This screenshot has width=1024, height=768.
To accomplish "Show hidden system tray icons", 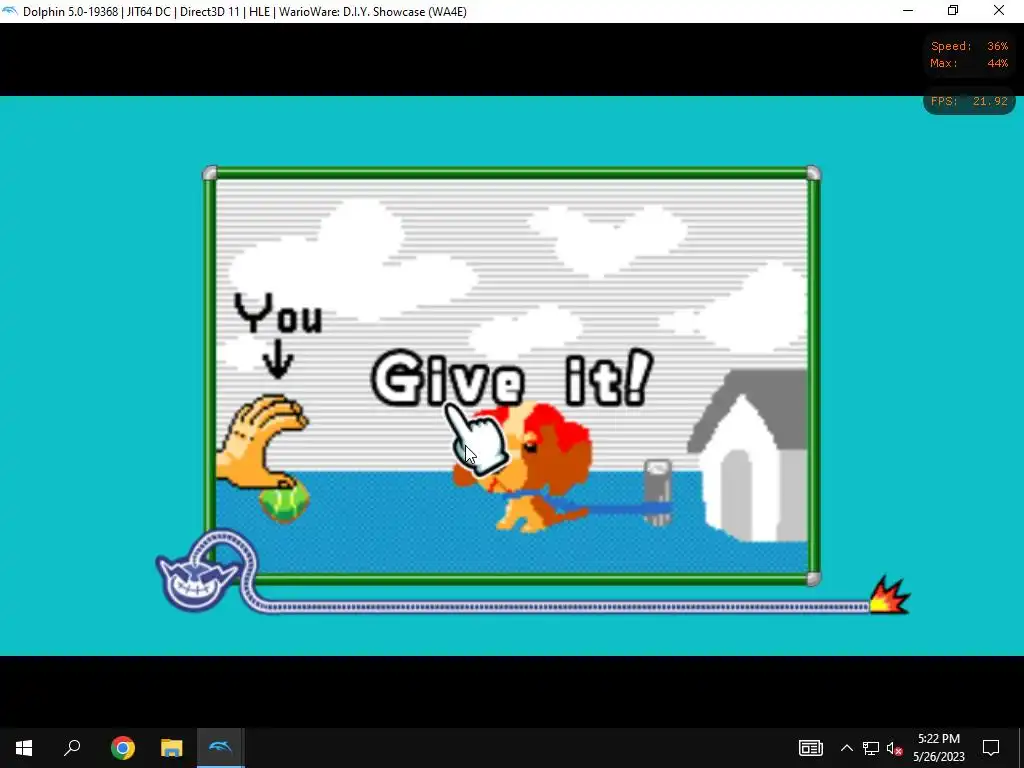I will (846, 748).
